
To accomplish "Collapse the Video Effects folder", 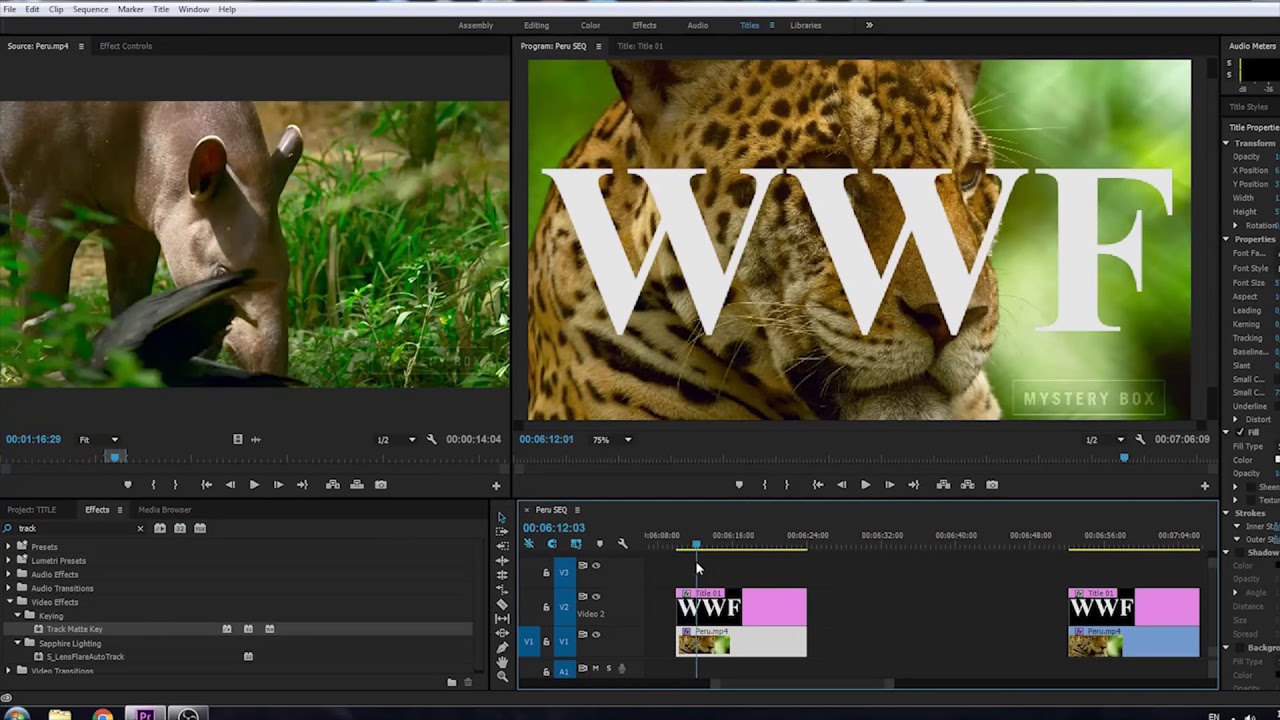I will tap(9, 602).
